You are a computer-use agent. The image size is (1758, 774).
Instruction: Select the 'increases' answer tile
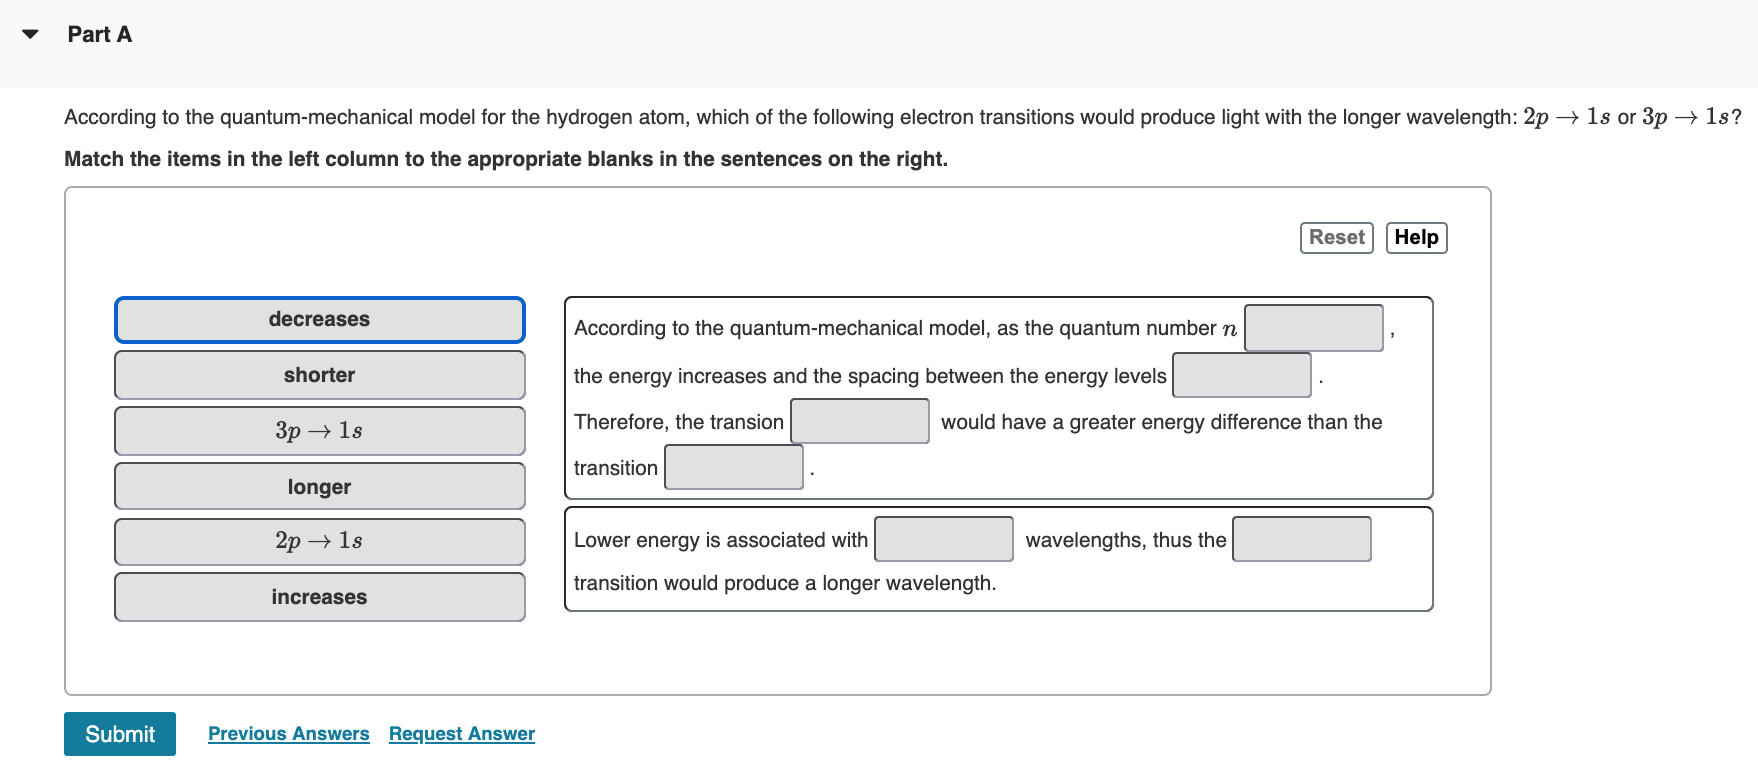(319, 597)
